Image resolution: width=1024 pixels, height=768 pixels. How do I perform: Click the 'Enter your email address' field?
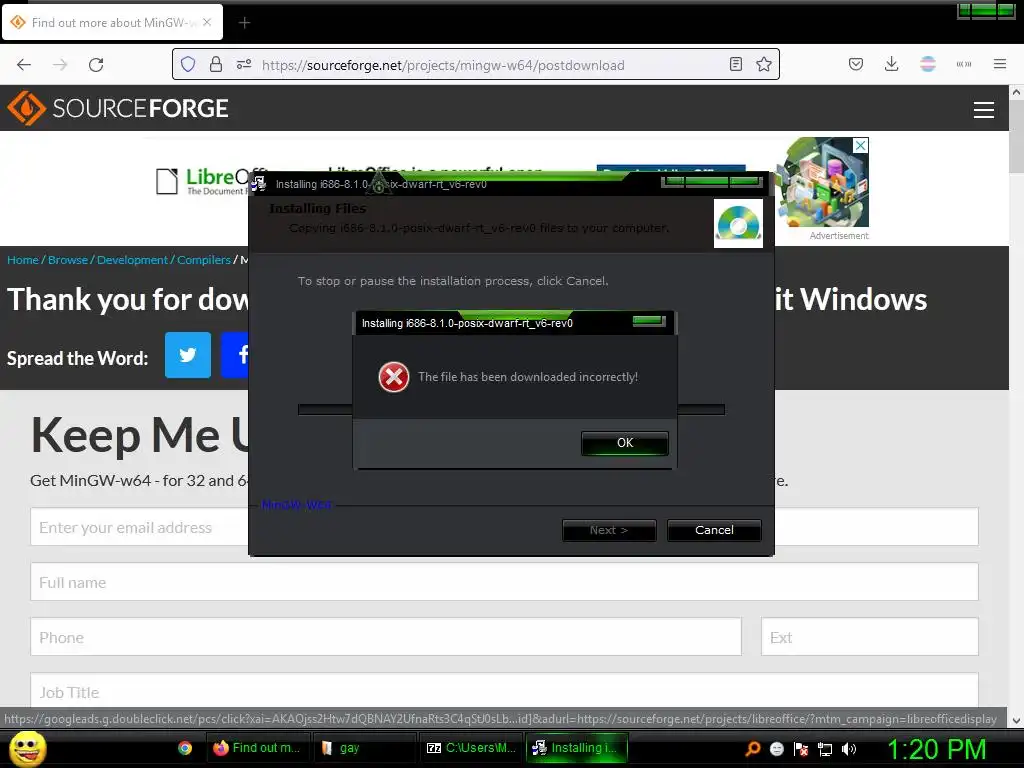(139, 527)
